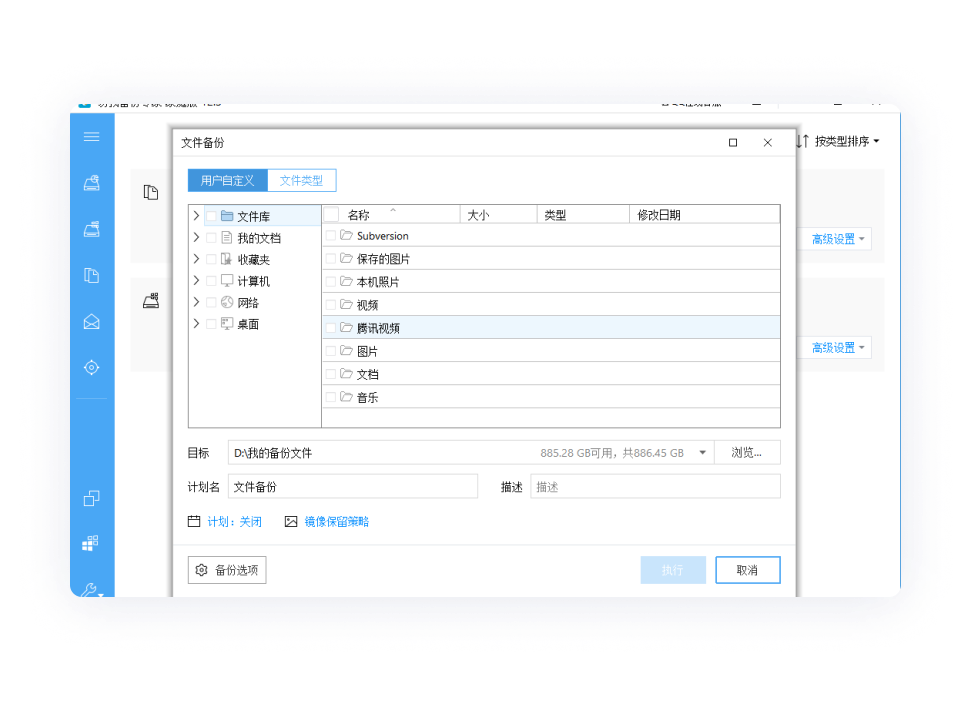Image resolution: width=971 pixels, height=701 pixels.
Task: Open the hamburger menu in the sidebar
Action: (x=92, y=137)
